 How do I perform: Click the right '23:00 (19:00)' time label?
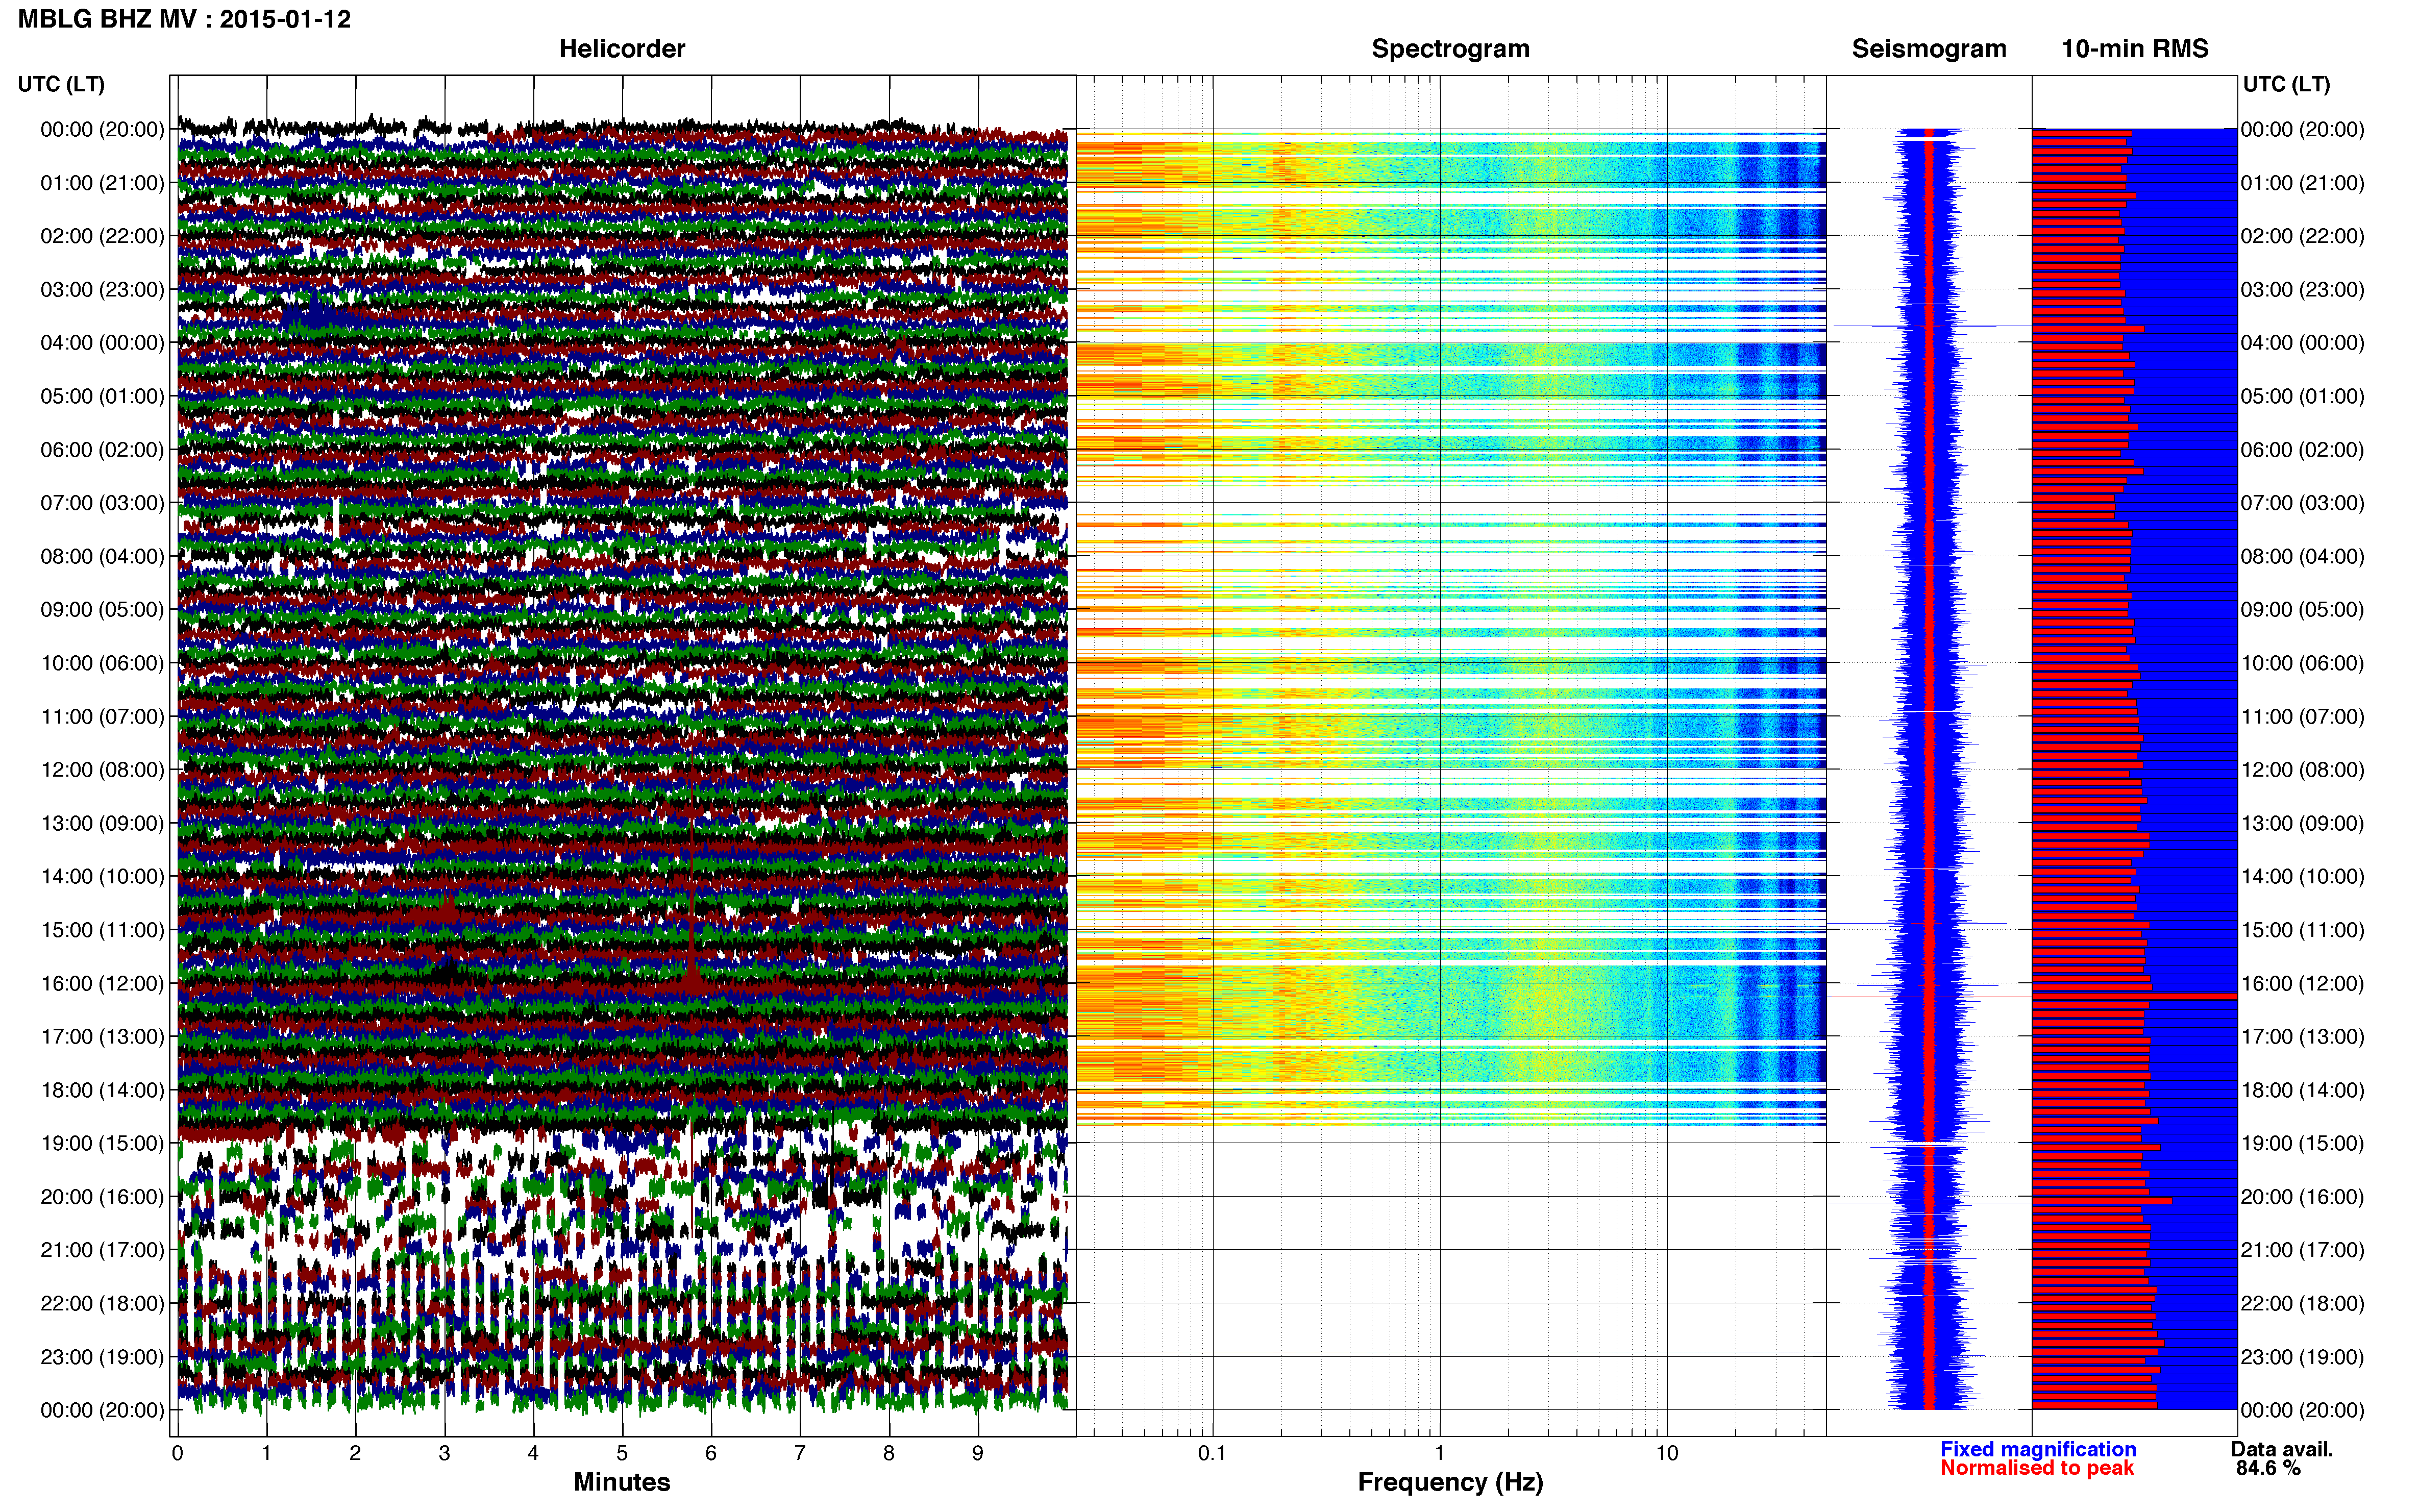(x=2303, y=1357)
